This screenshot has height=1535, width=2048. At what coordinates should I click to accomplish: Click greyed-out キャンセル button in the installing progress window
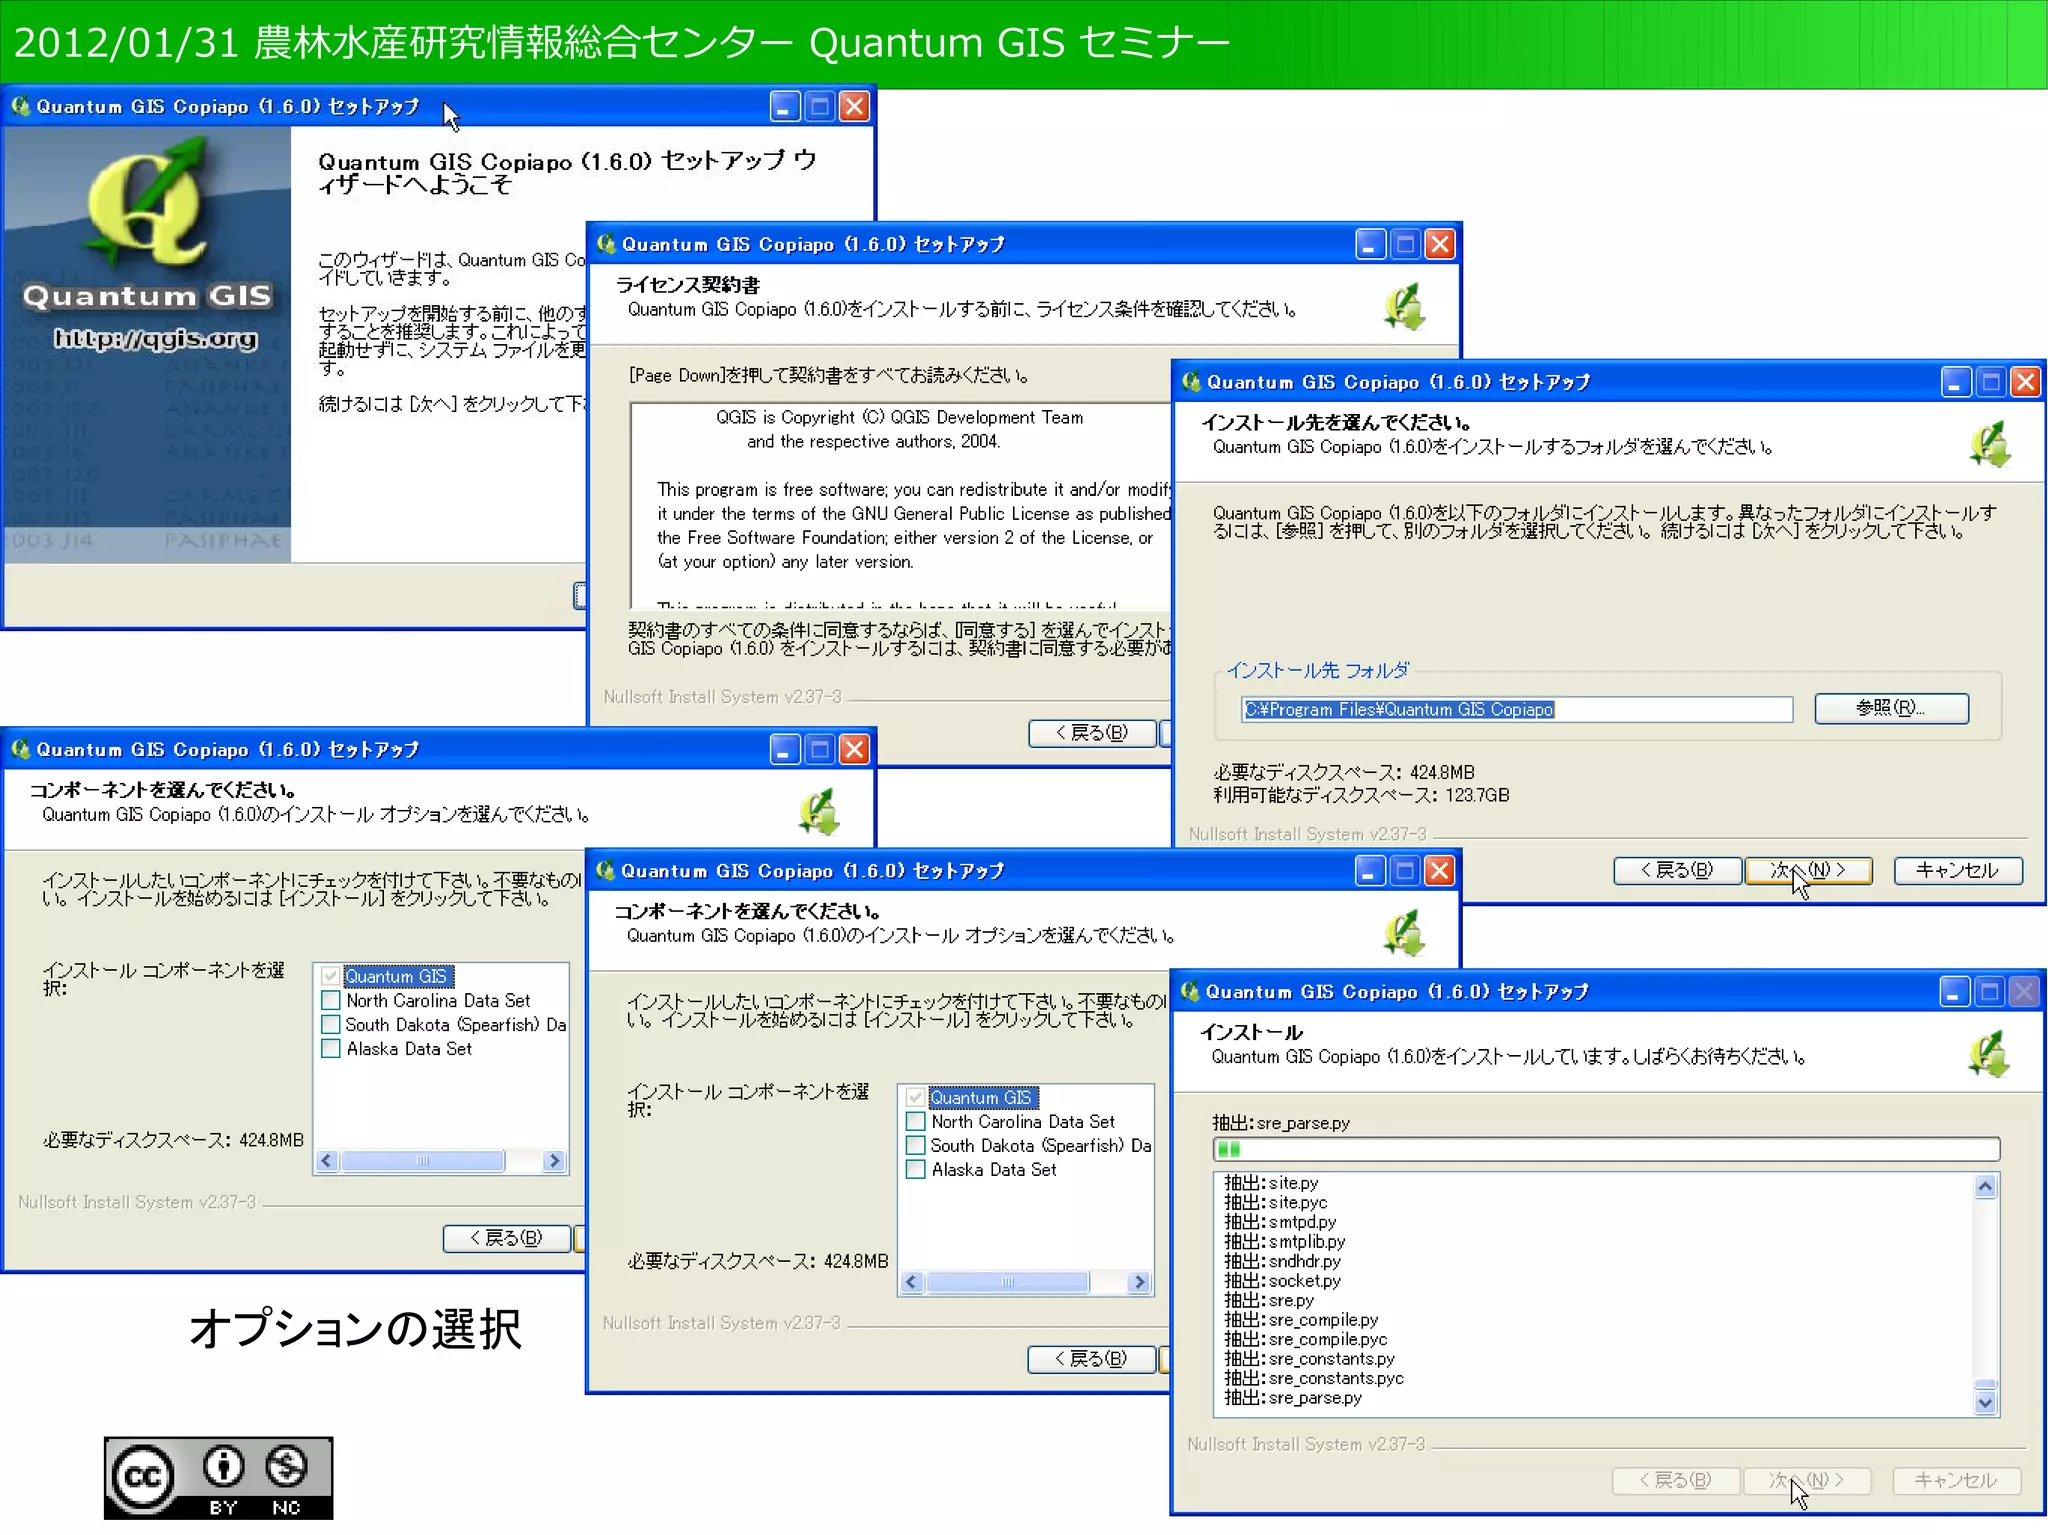(x=1957, y=1480)
